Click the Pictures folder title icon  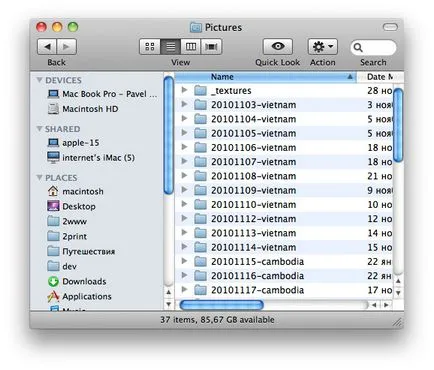tap(196, 27)
